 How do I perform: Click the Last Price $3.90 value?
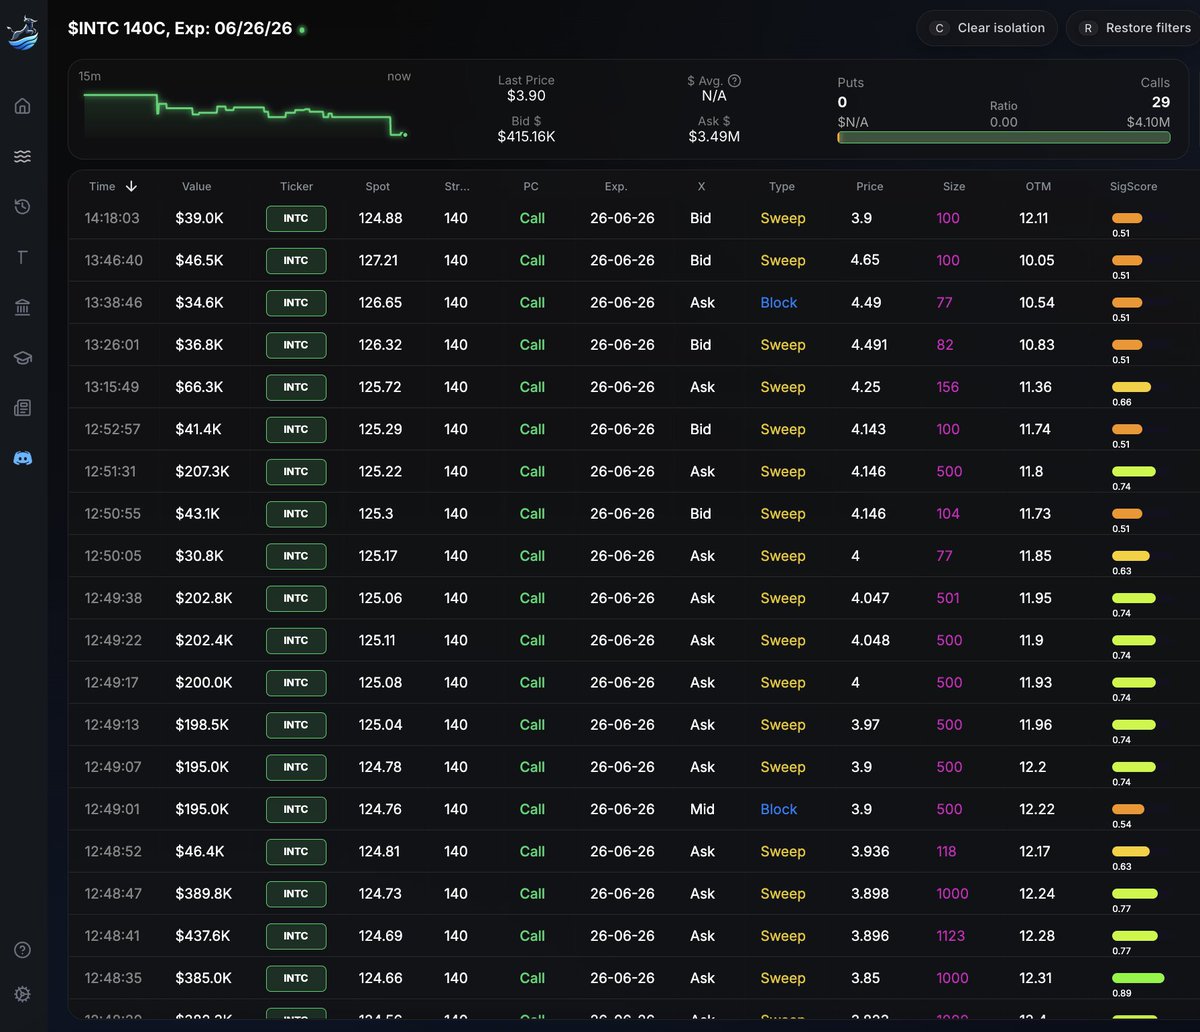pos(526,96)
